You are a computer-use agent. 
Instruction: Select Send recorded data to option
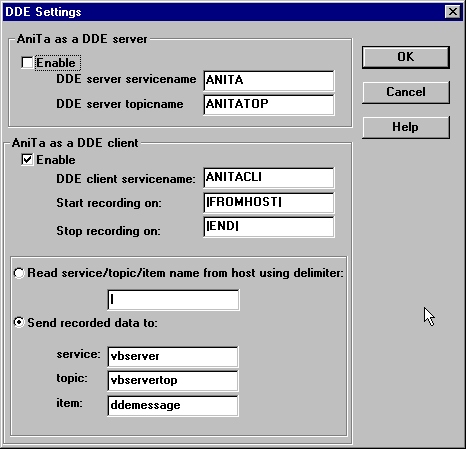(19, 323)
